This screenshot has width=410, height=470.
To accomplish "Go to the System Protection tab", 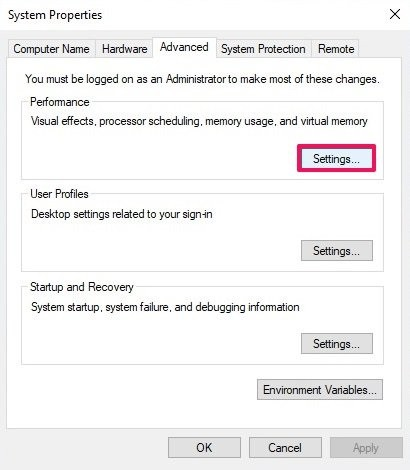I will [263, 49].
